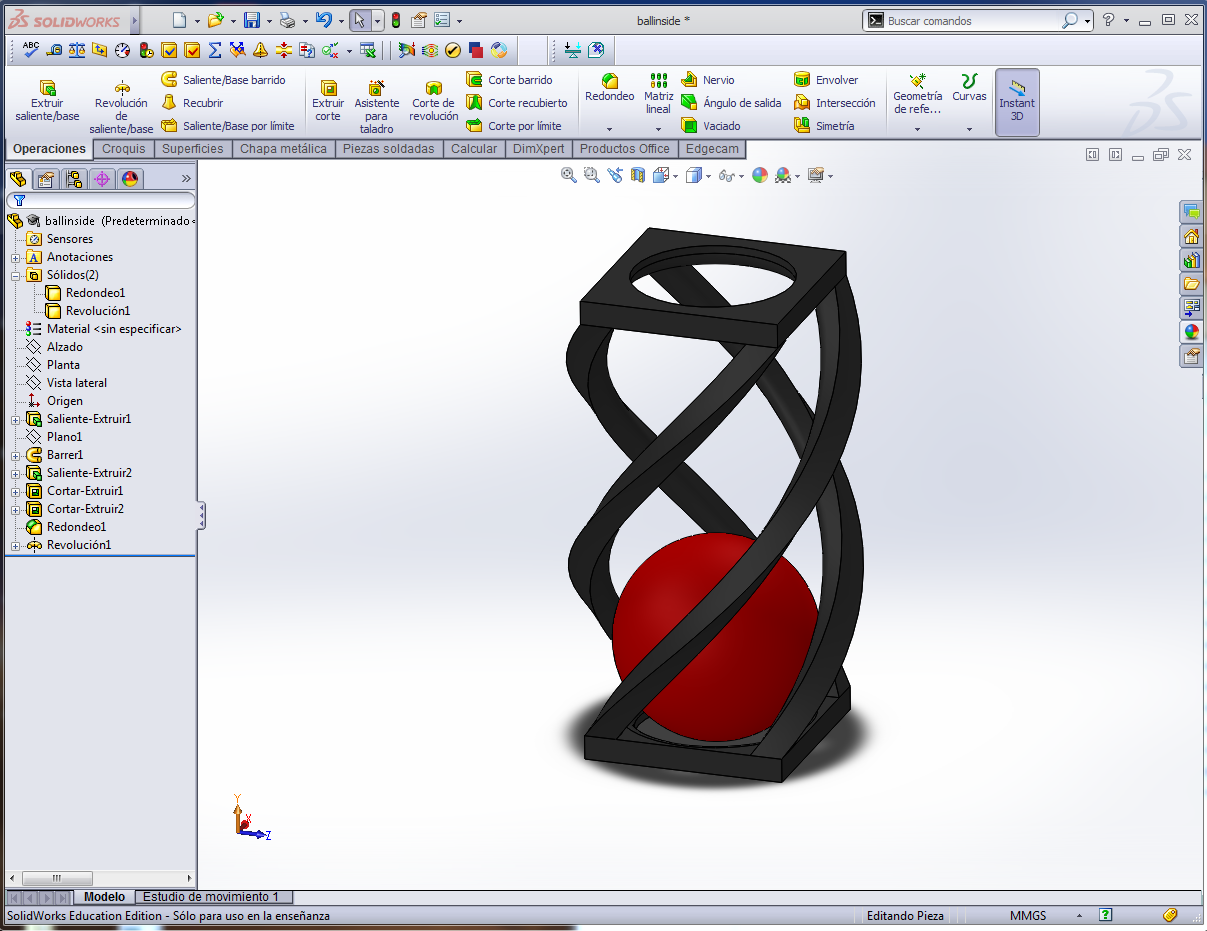Viewport: 1207px width, 931px height.
Task: Open FeatureManager design tree tab
Action: click(x=18, y=179)
